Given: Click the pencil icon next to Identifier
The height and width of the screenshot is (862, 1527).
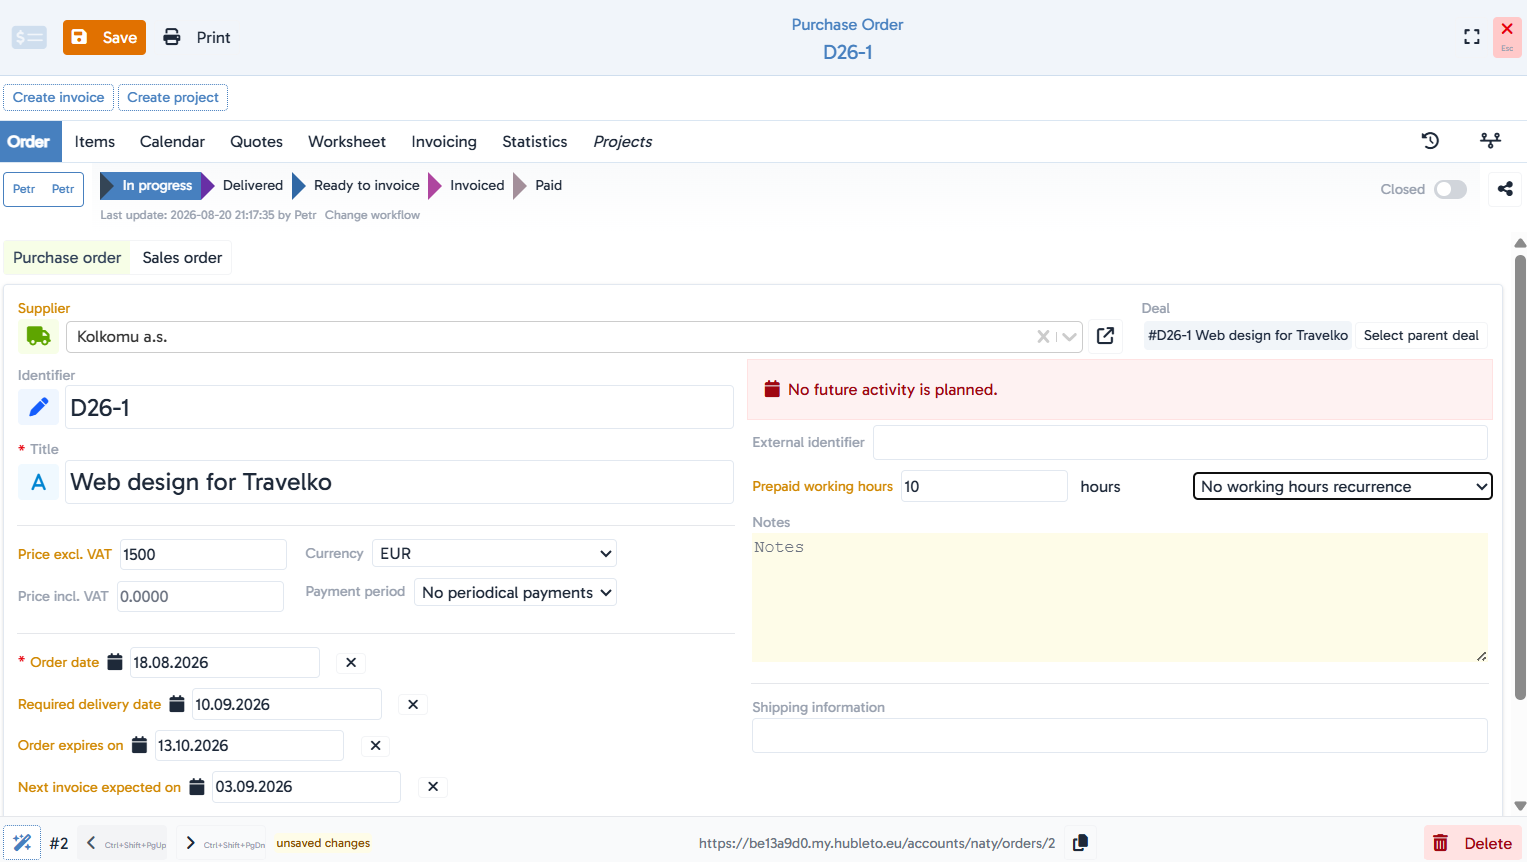Looking at the screenshot, I should coord(38,407).
